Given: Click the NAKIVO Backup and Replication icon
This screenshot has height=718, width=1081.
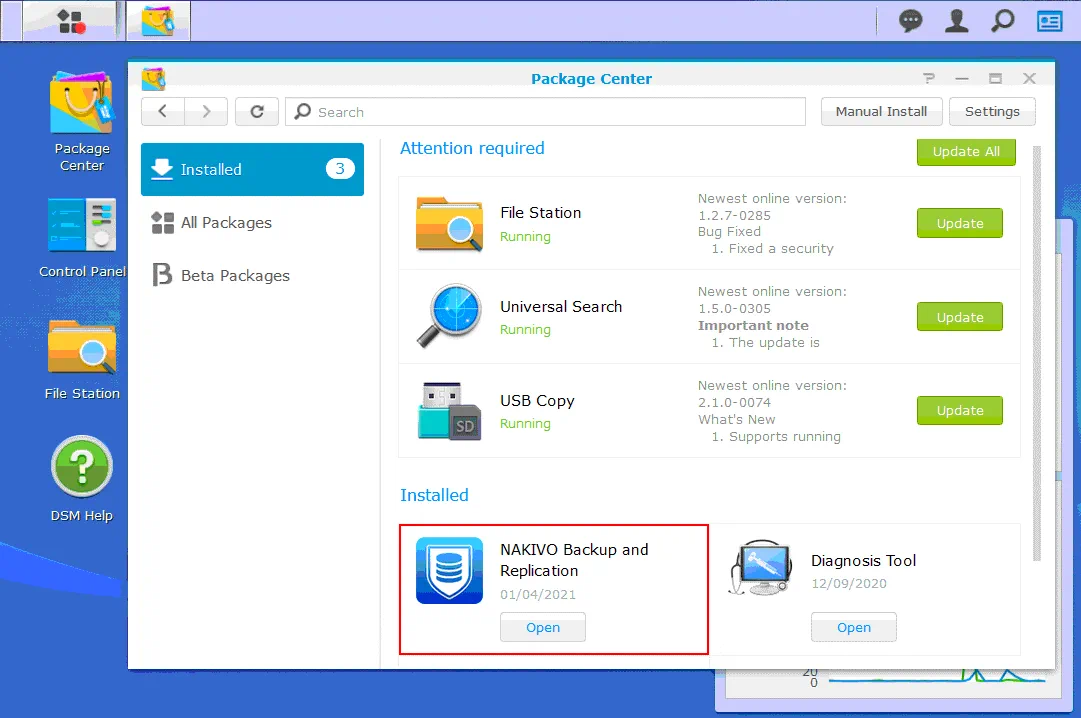Looking at the screenshot, I should coord(449,570).
